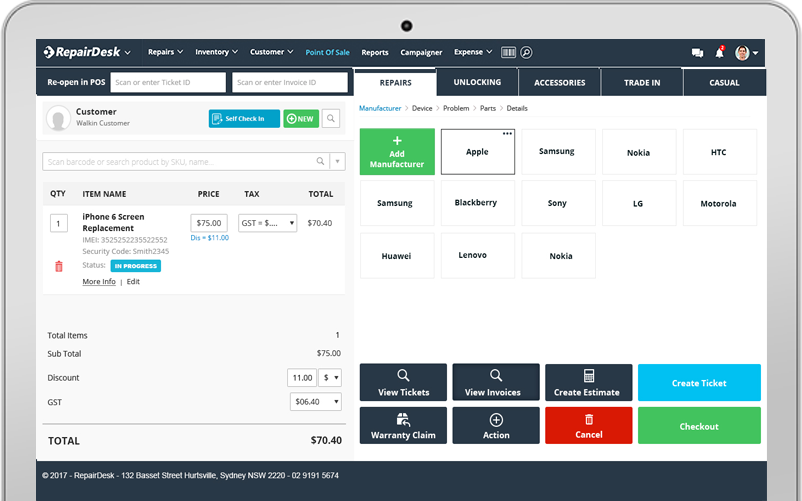Open the Campaigner menu item
Screen dimensions: 802x501
pos(421,52)
